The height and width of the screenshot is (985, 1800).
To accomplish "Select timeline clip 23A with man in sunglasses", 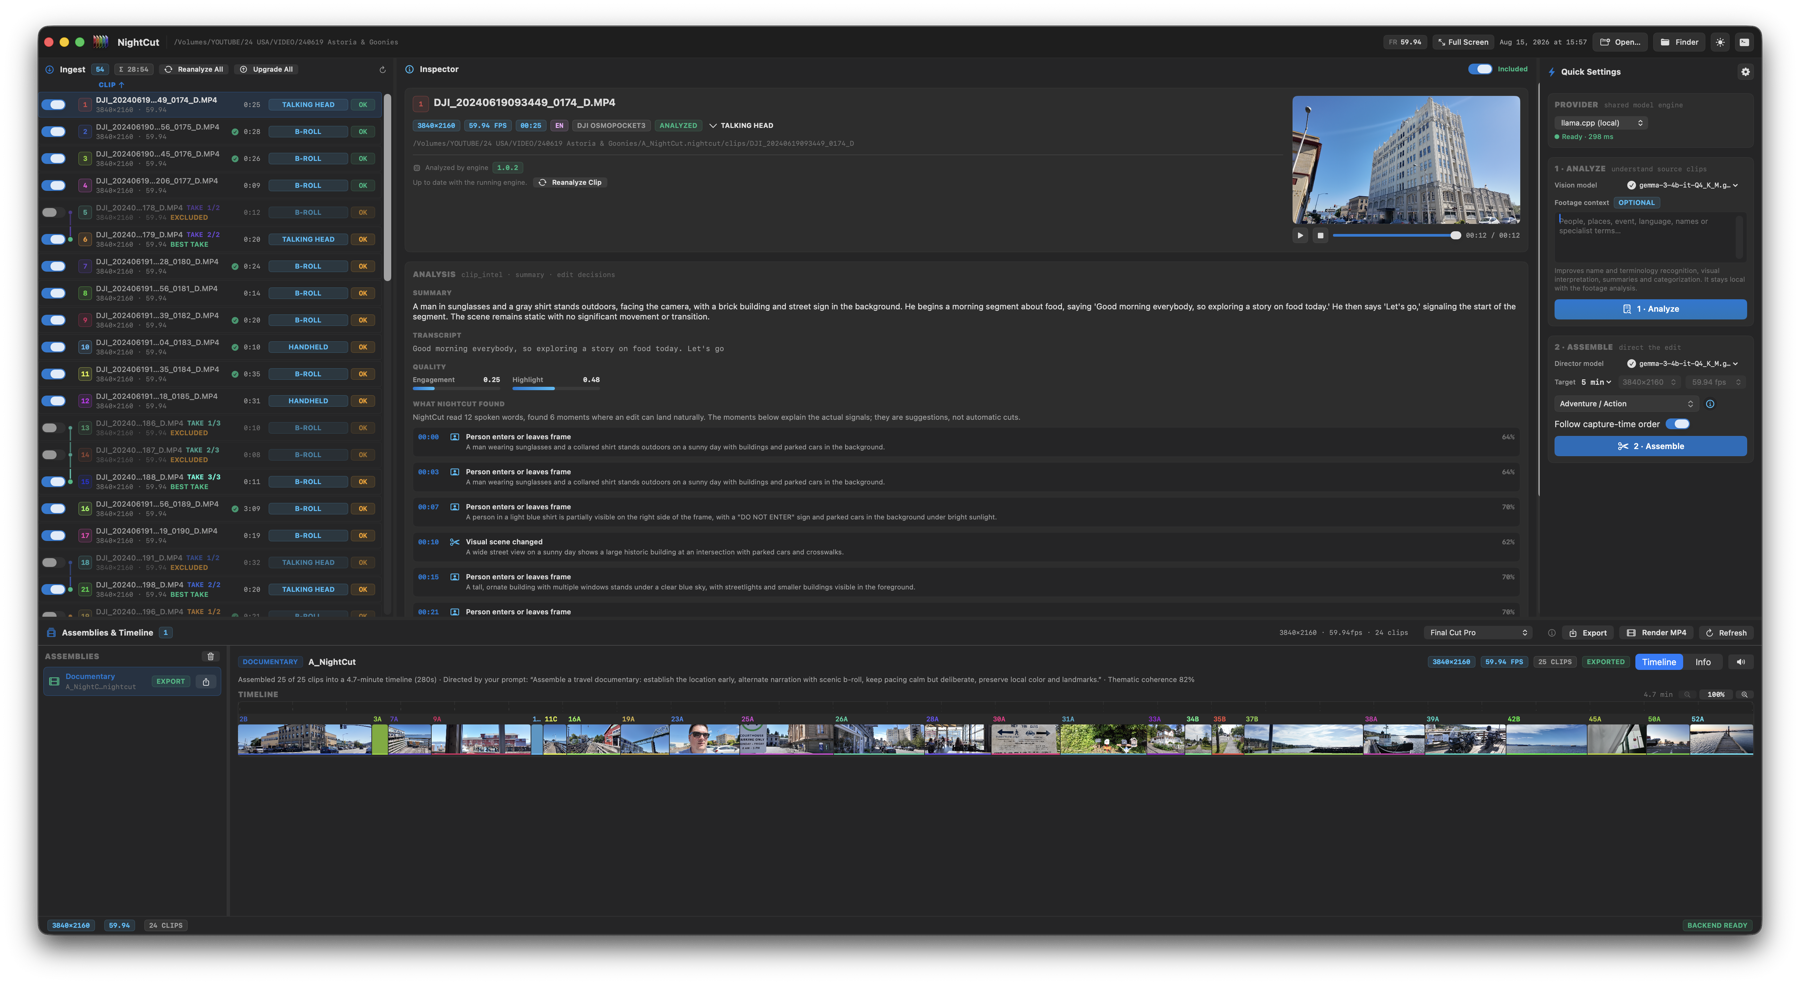I will (x=704, y=739).
